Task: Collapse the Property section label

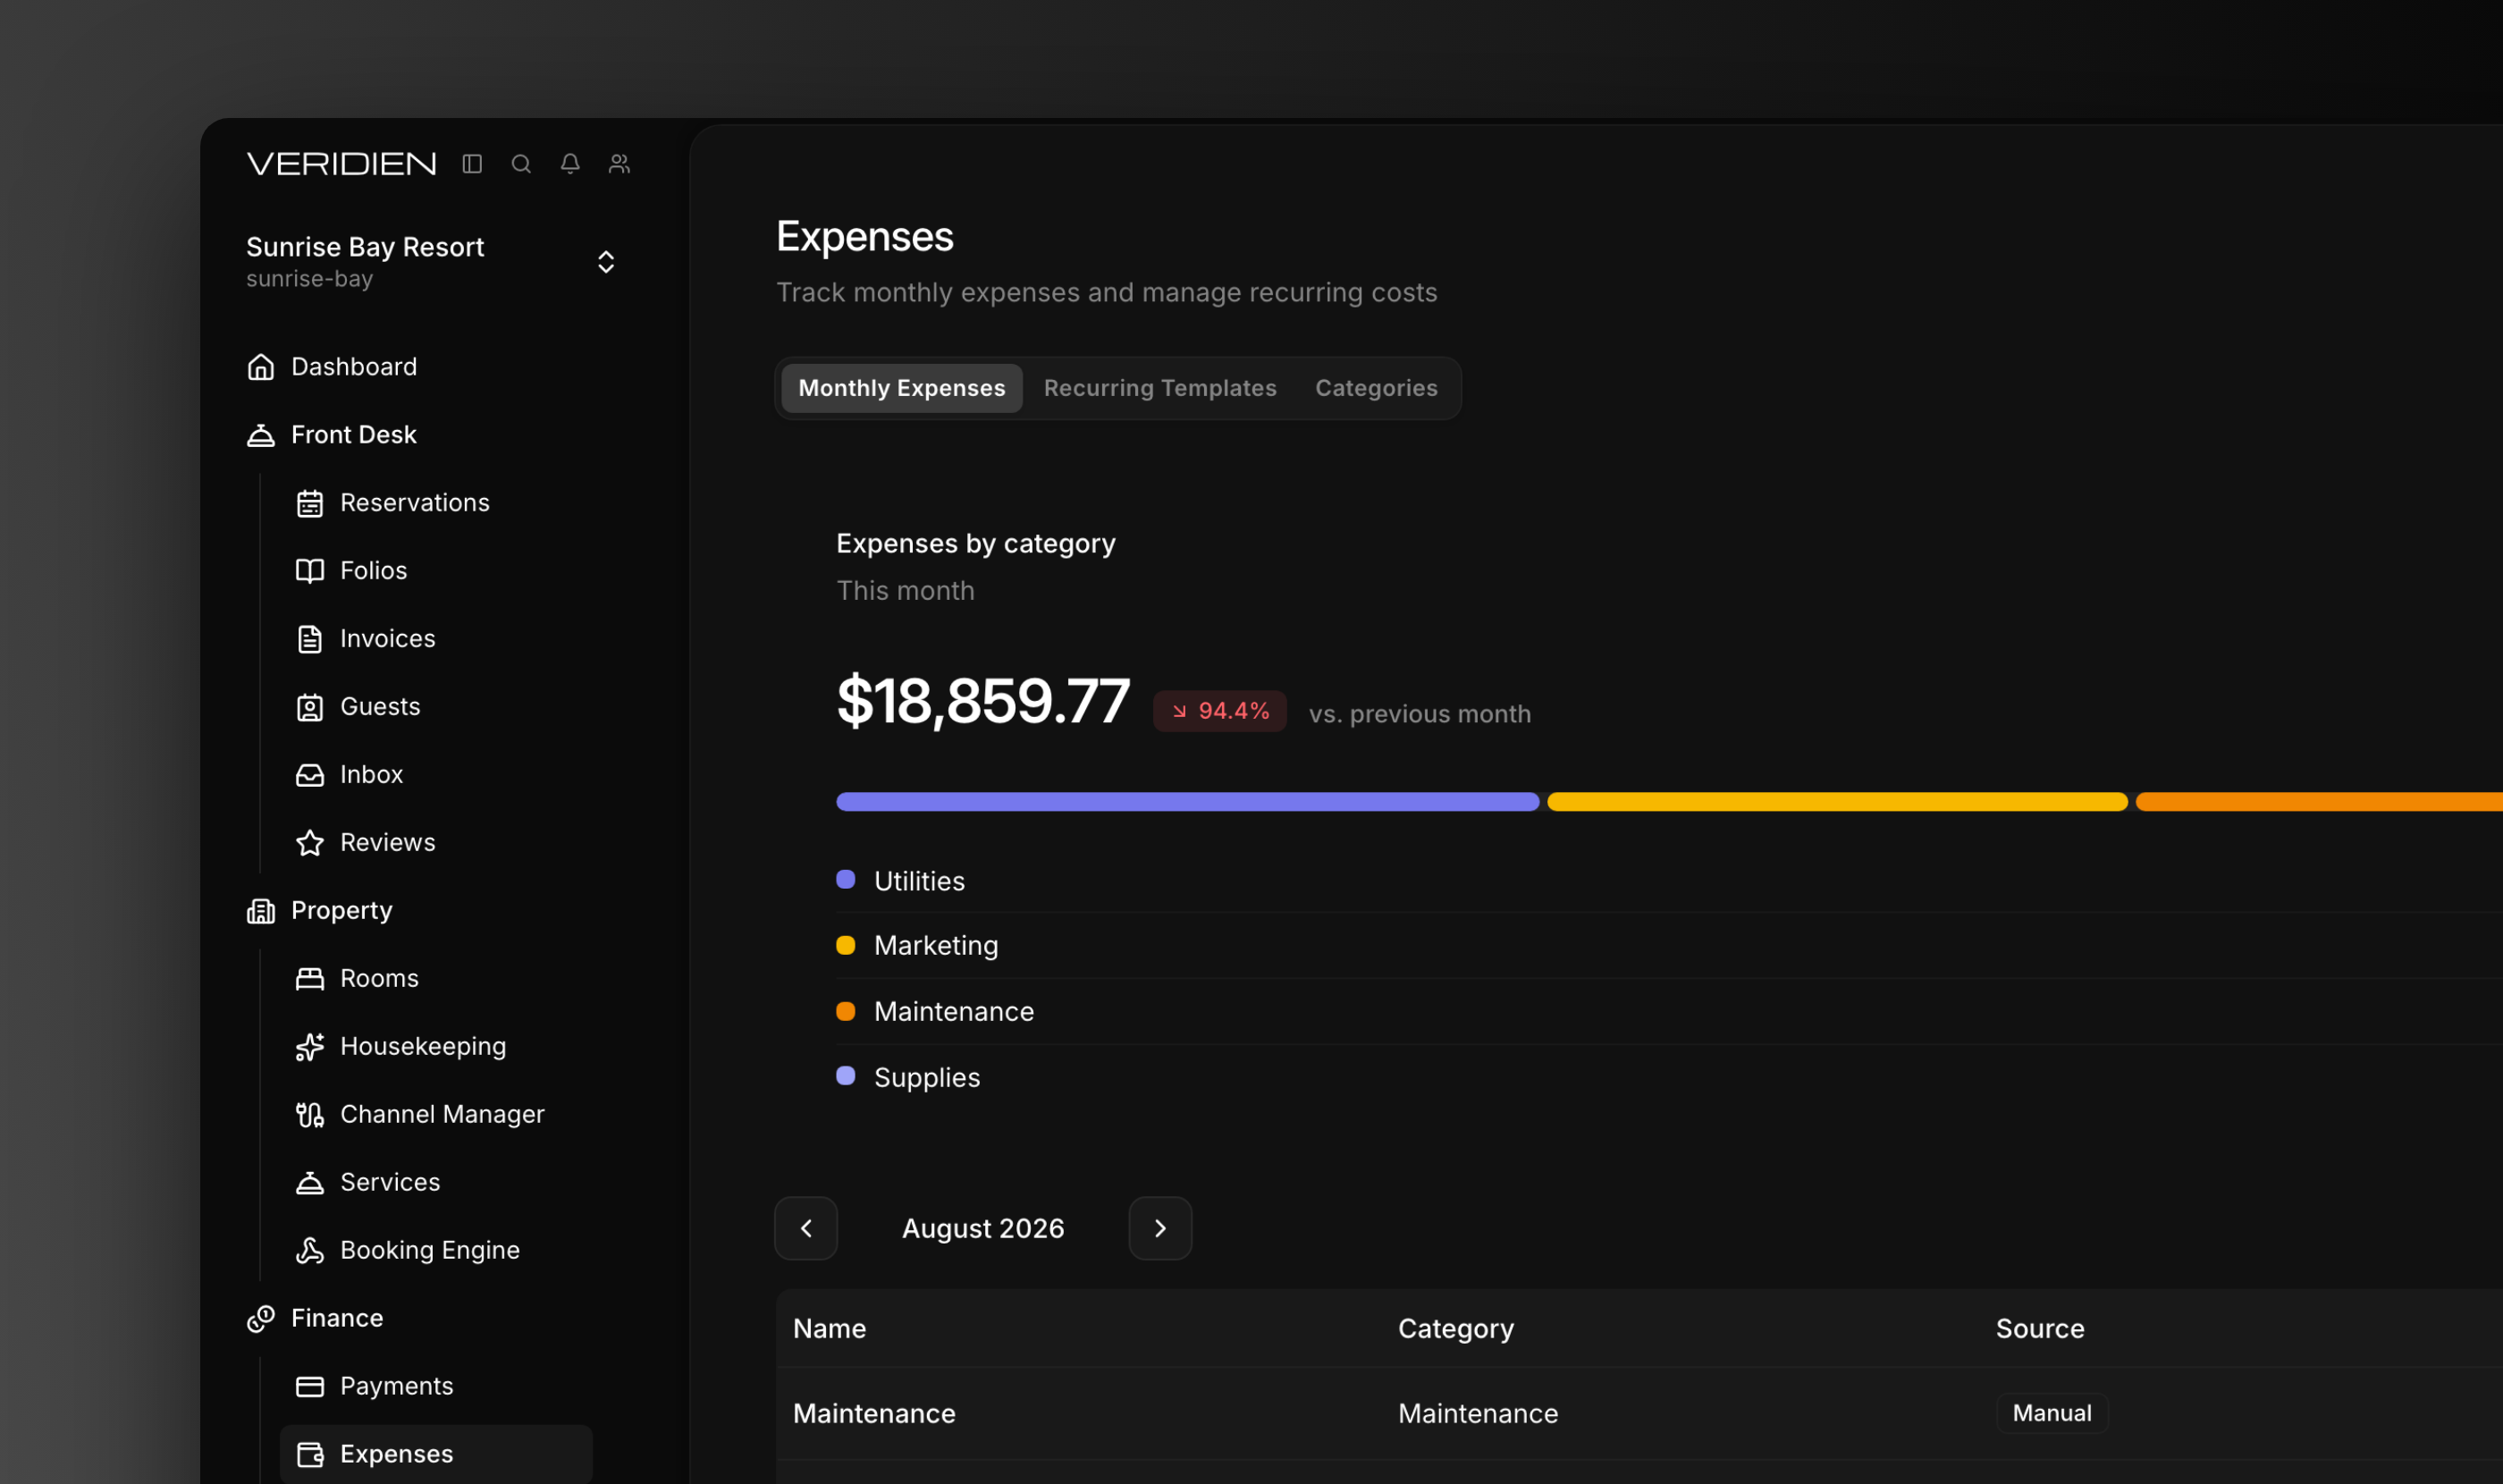Action: pos(342,911)
